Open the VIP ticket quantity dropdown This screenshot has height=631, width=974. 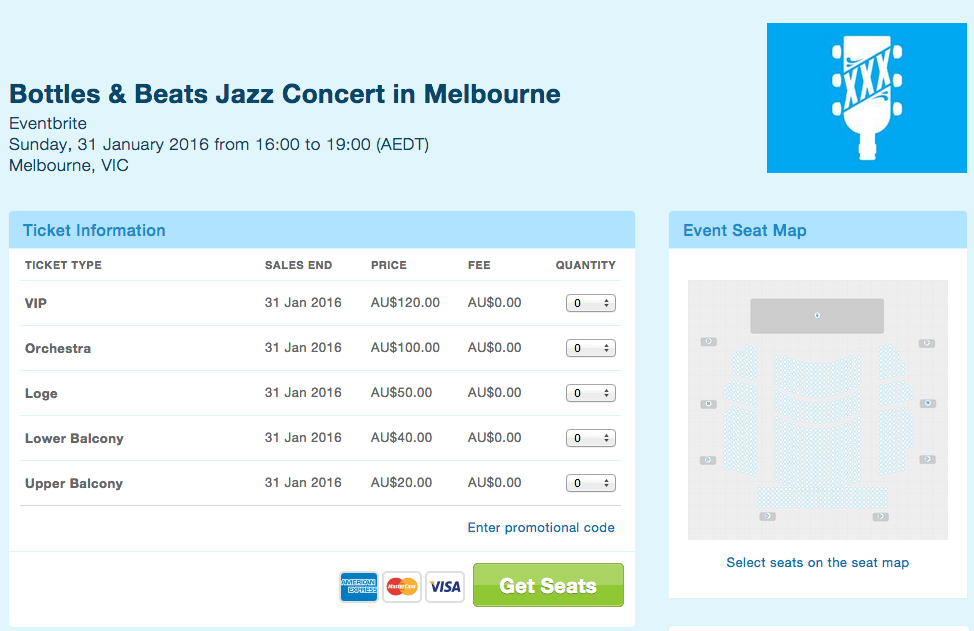click(591, 303)
